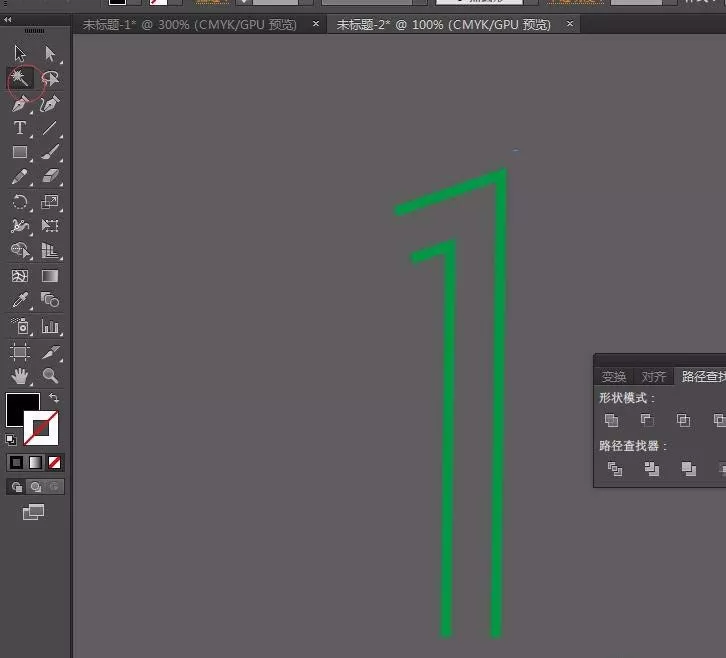Screen dimensions: 726x658
Task: Select the Shape Builder tool
Action: [20, 251]
